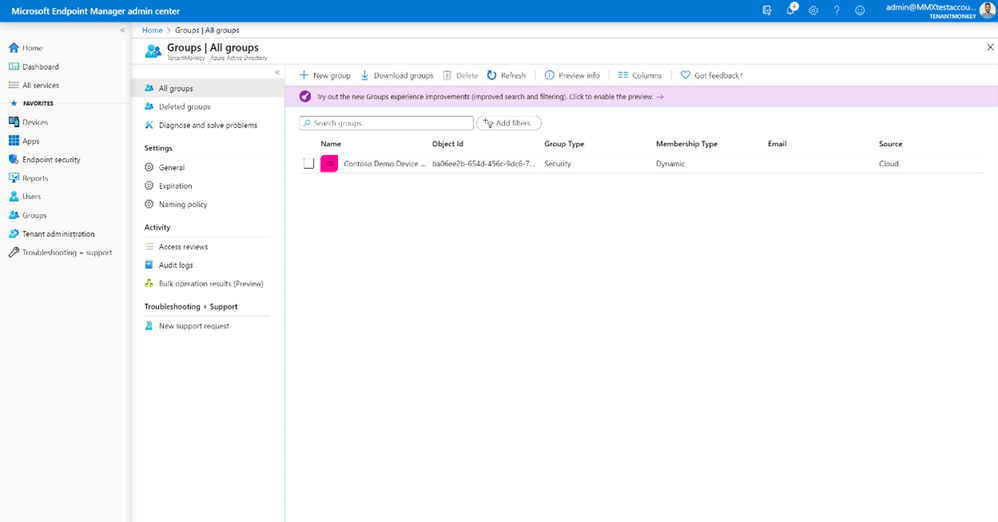Click the Home breadcrumb link

[x=152, y=30]
